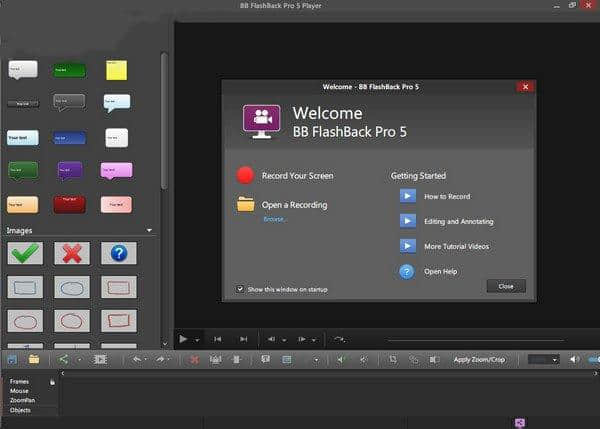
Task: Select the Objects timeline row
Action: (x=21, y=410)
